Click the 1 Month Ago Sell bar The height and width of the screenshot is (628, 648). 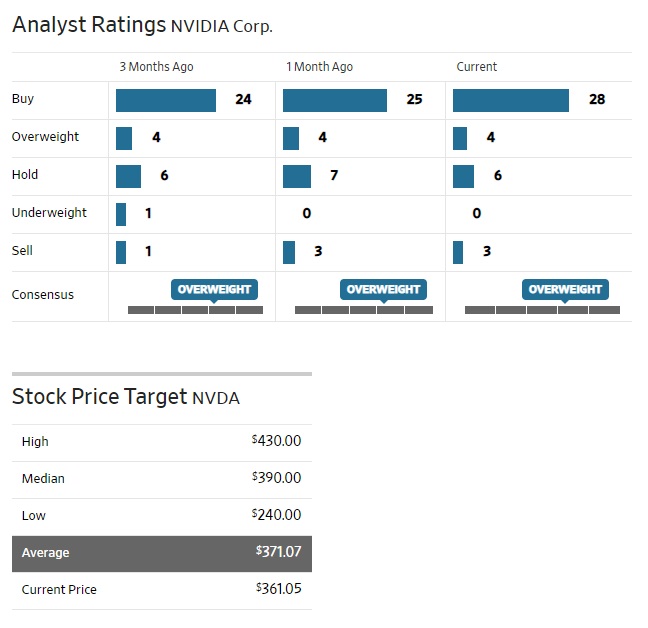point(289,252)
